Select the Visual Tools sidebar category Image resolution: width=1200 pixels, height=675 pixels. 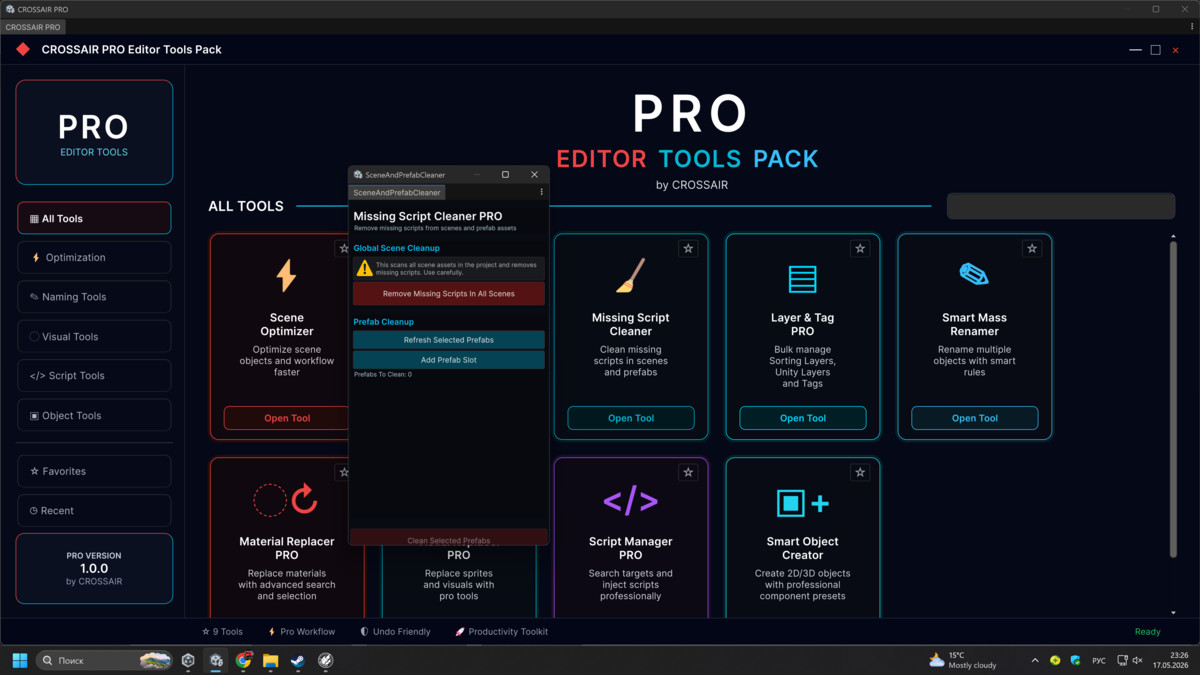[94, 336]
